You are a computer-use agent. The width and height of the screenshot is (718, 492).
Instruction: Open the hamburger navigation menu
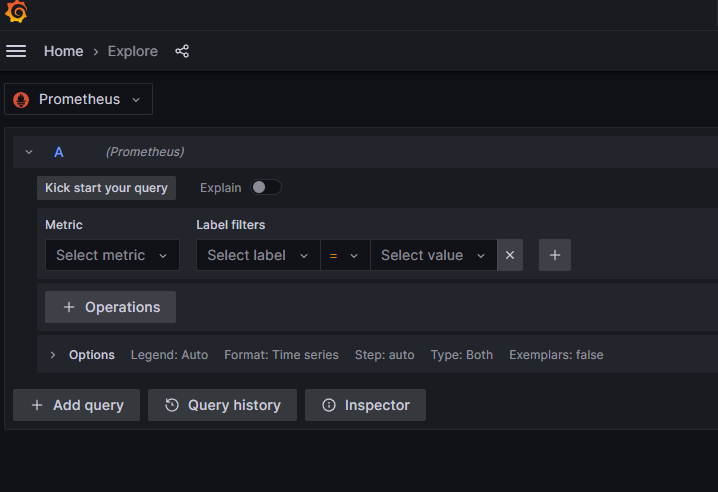tap(16, 51)
